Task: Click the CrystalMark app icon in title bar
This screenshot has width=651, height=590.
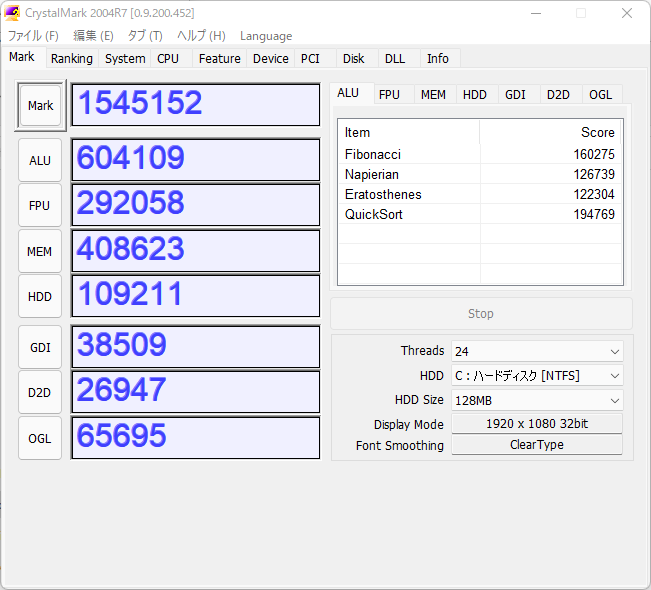Action: pos(12,13)
